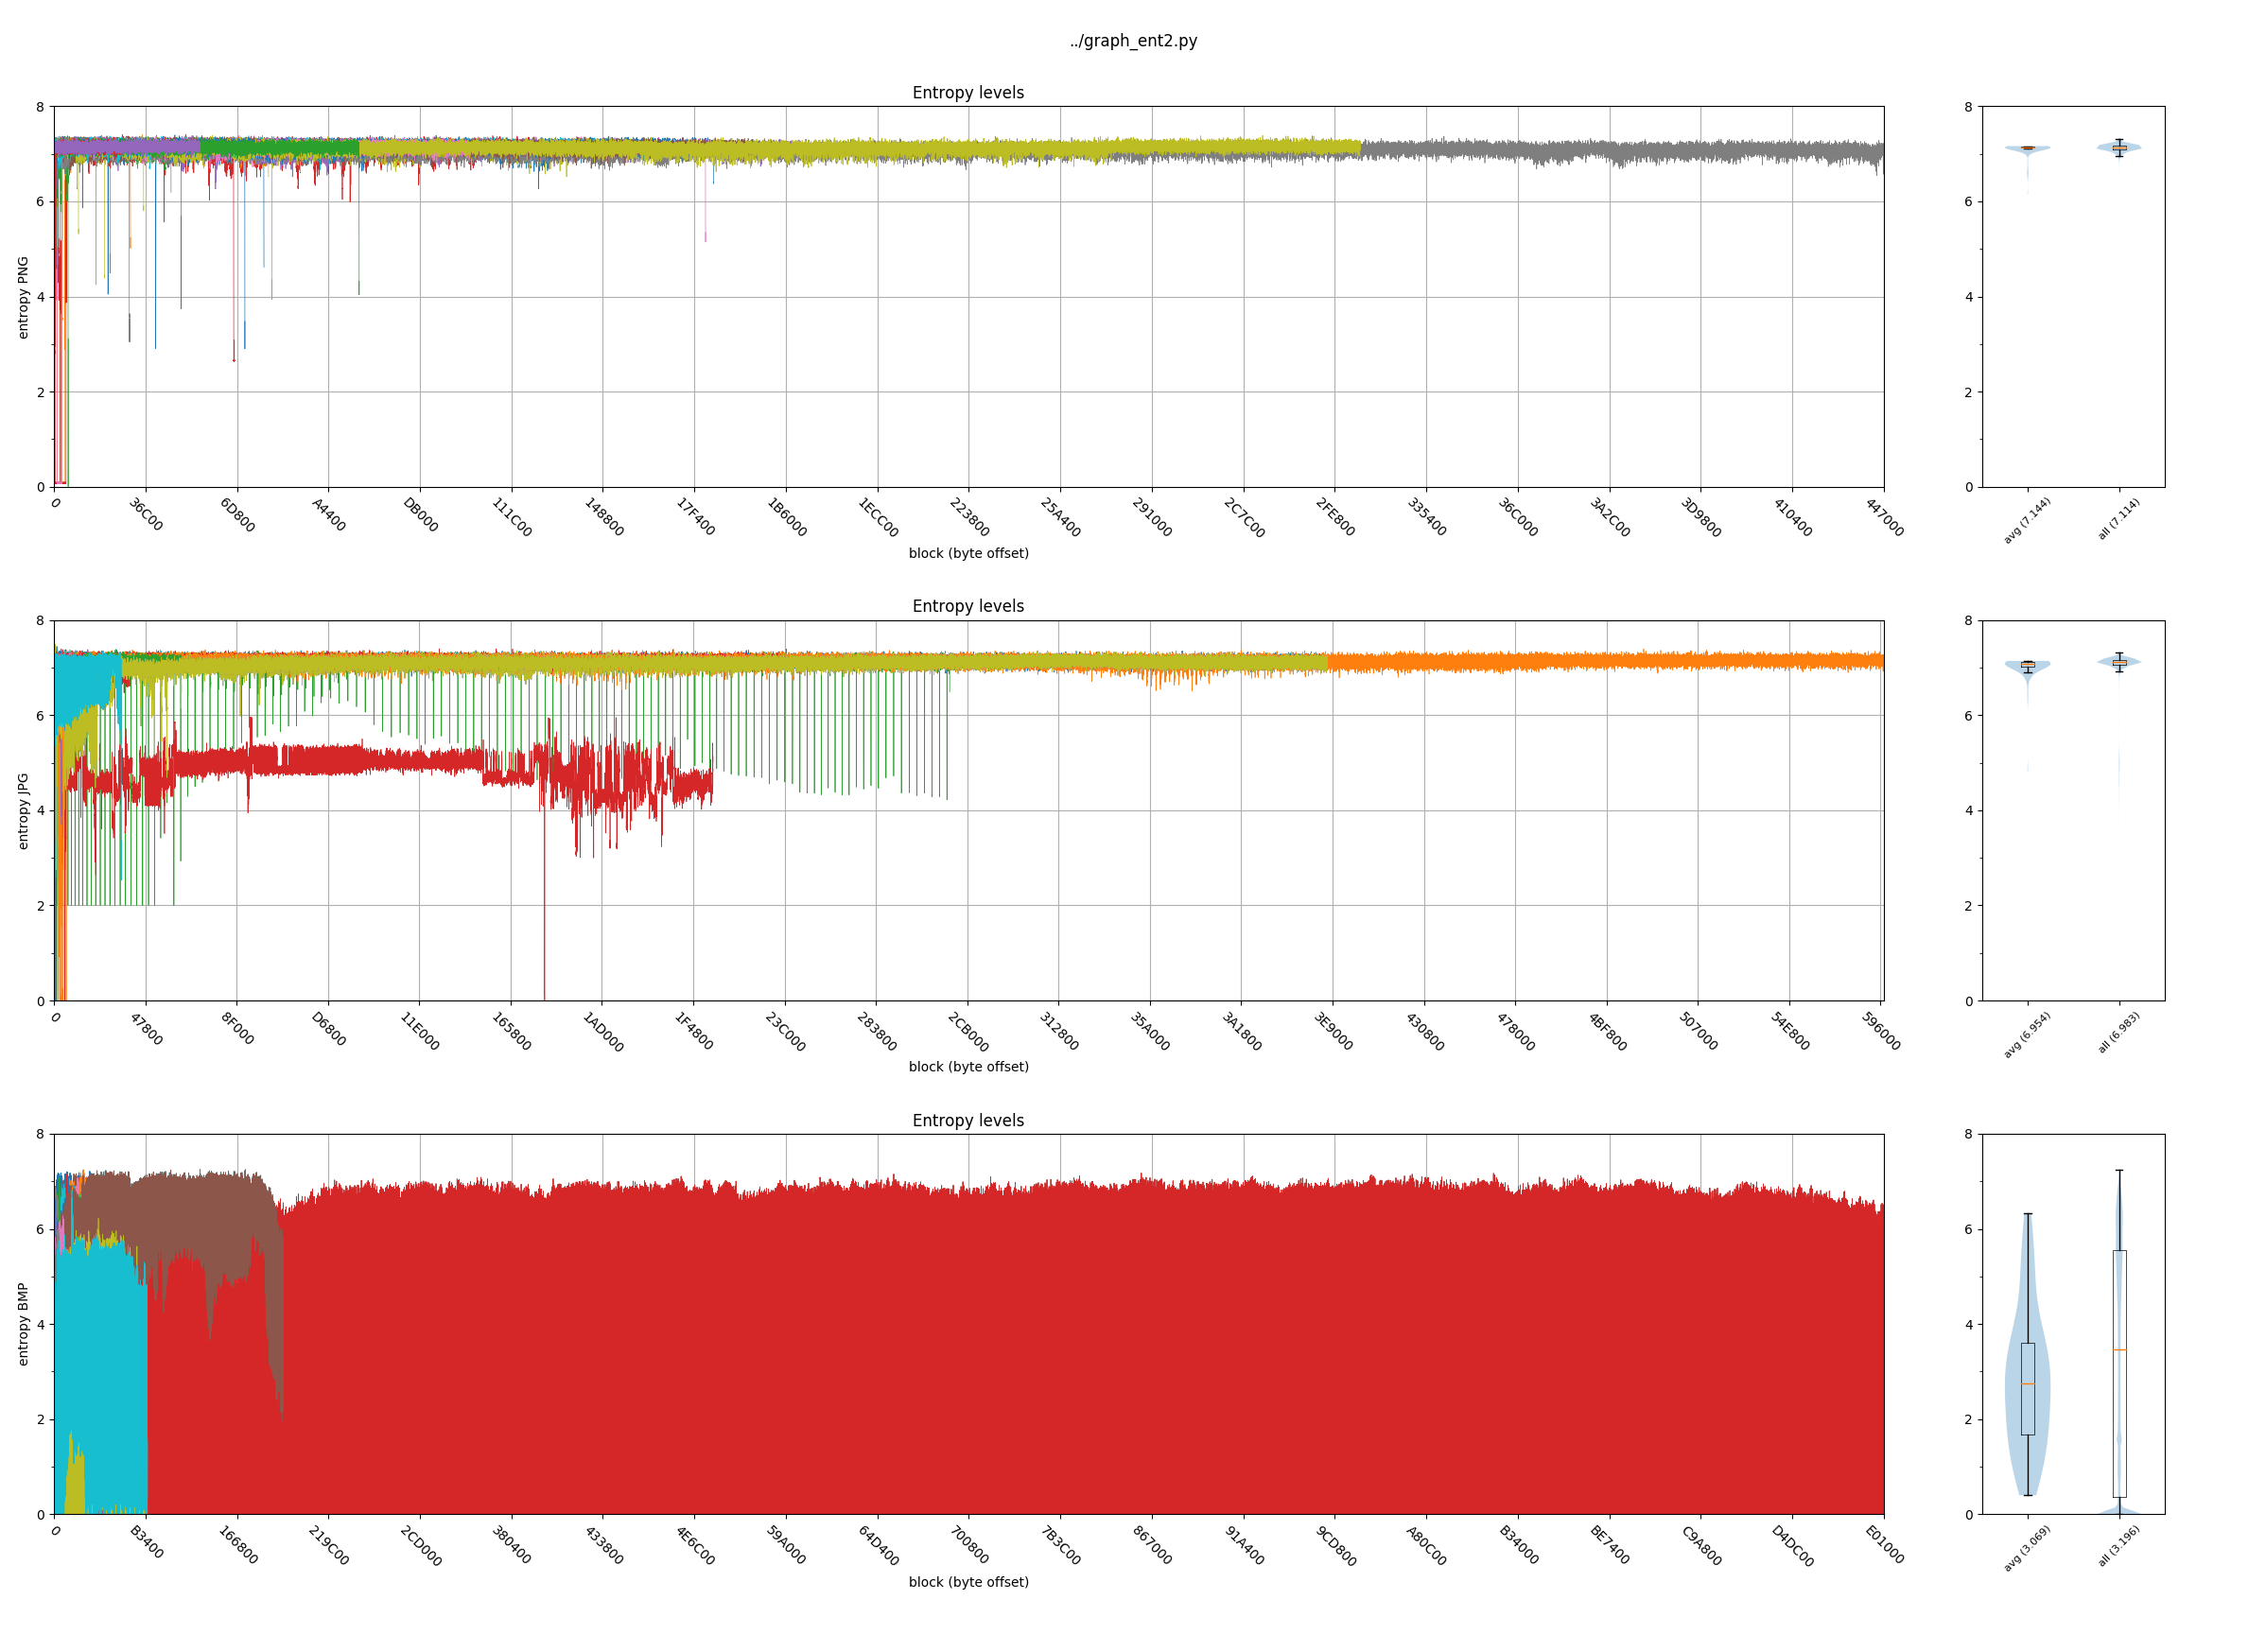Click the 'all (7.114)' violin plot label
This screenshot has width=2266, height=1652.
coord(2118,519)
